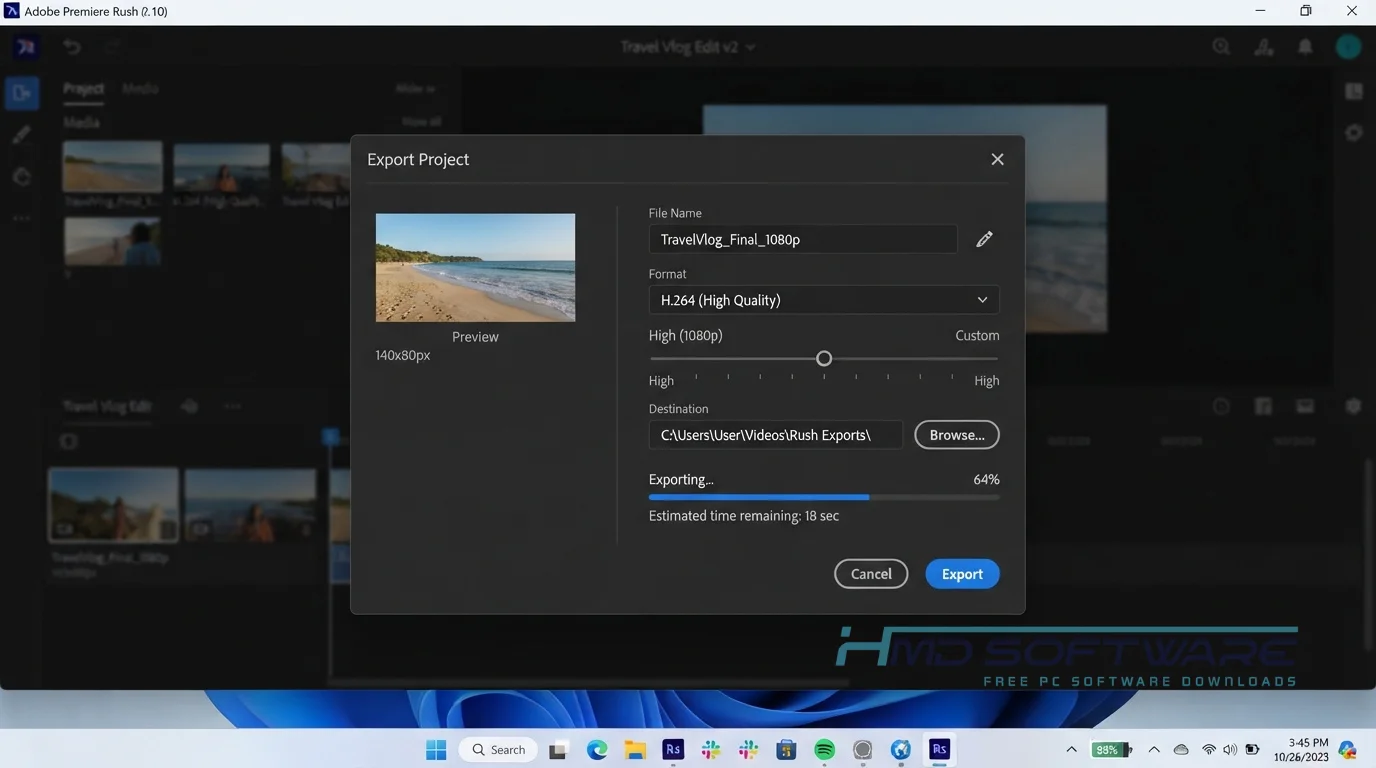Open Spotify from taskbar
Screen dimensions: 1376x768
824,750
